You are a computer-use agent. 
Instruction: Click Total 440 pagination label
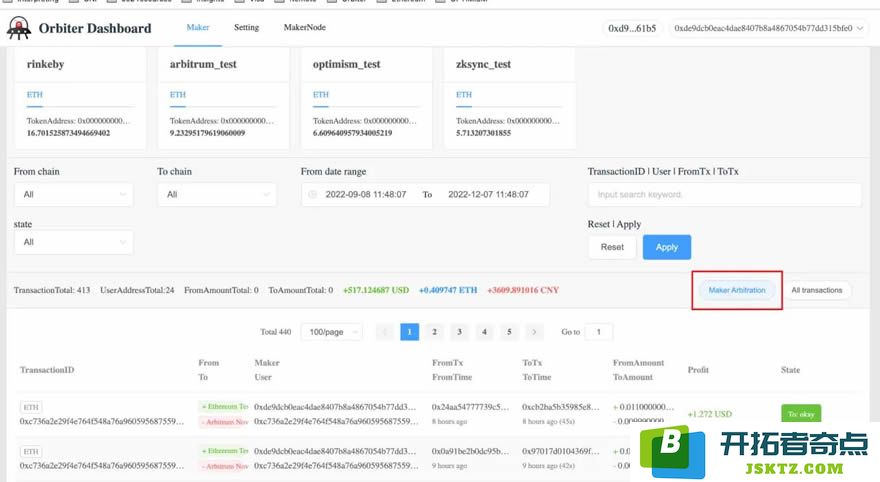276,332
